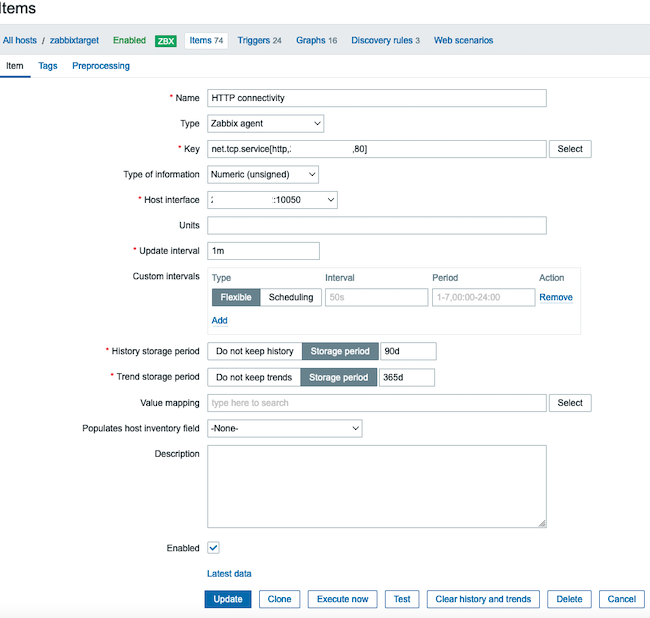Open the Tags tab
This screenshot has width=650, height=618.
pos(48,66)
